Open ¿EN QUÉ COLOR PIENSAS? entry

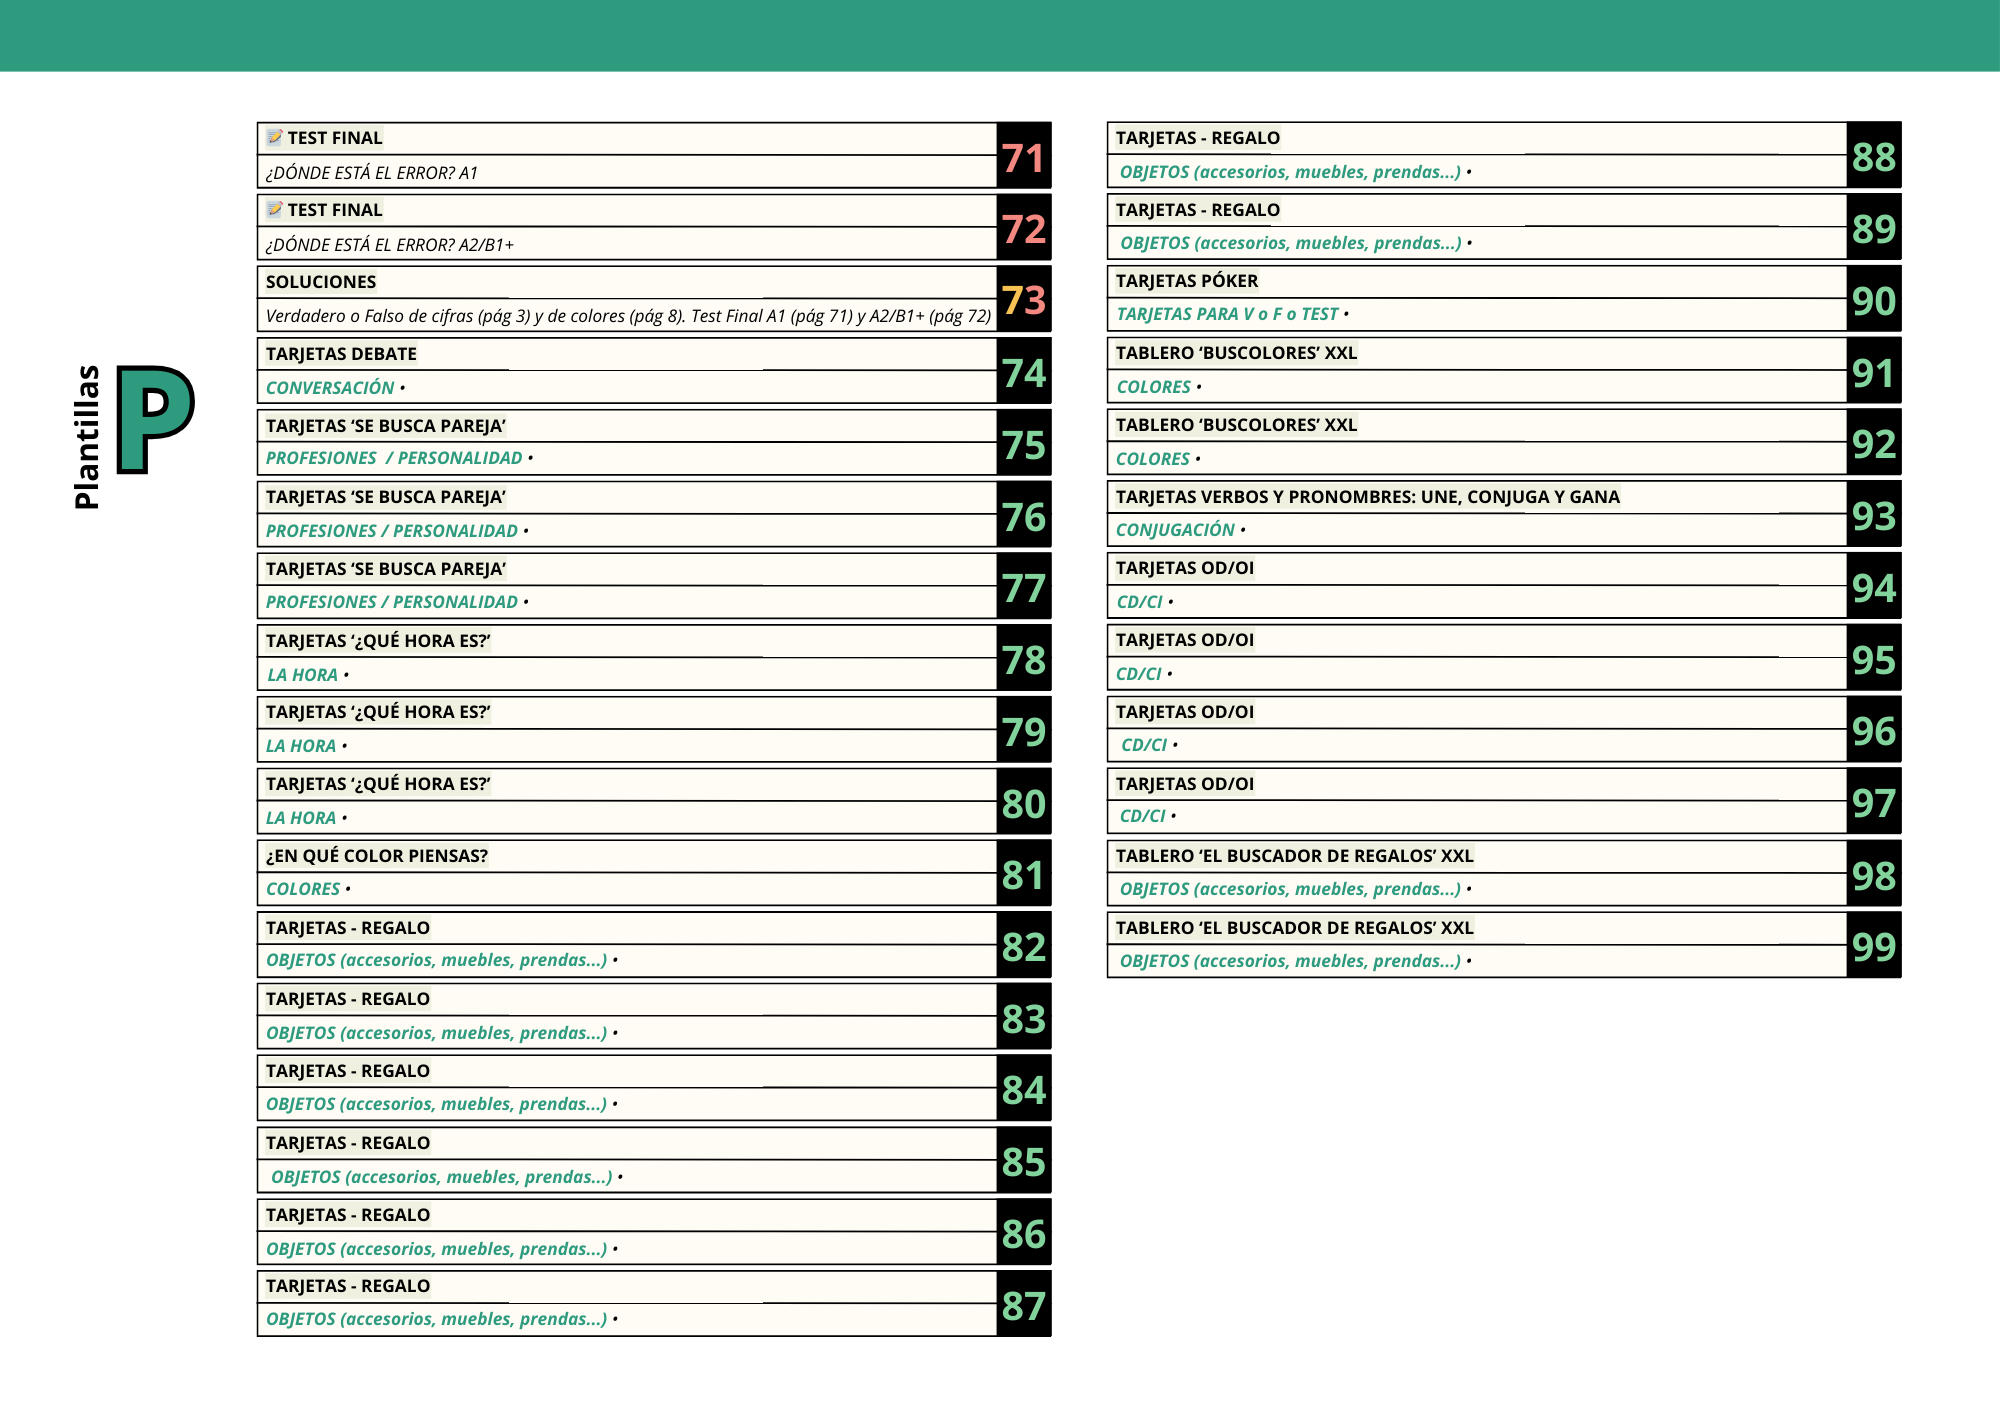pyautogui.click(x=376, y=856)
